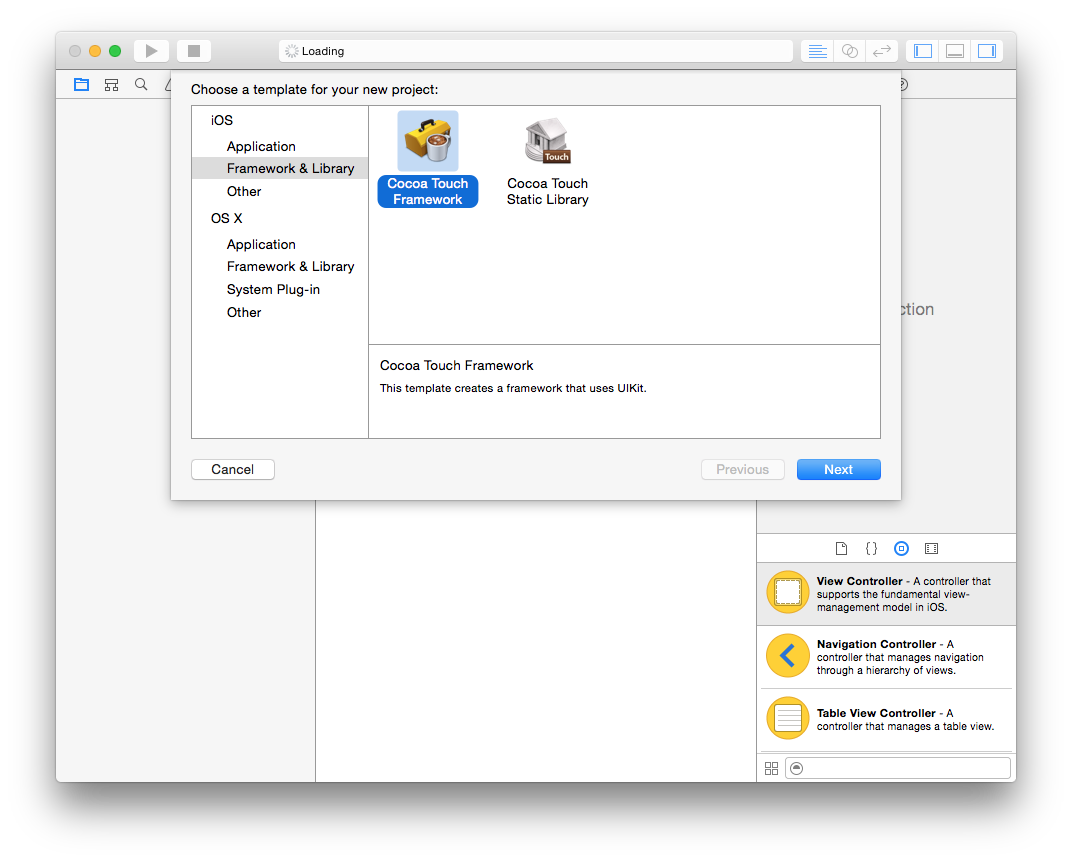The width and height of the screenshot is (1072, 862).
Task: Select the Cocoa Touch Framework template
Action: [427, 159]
